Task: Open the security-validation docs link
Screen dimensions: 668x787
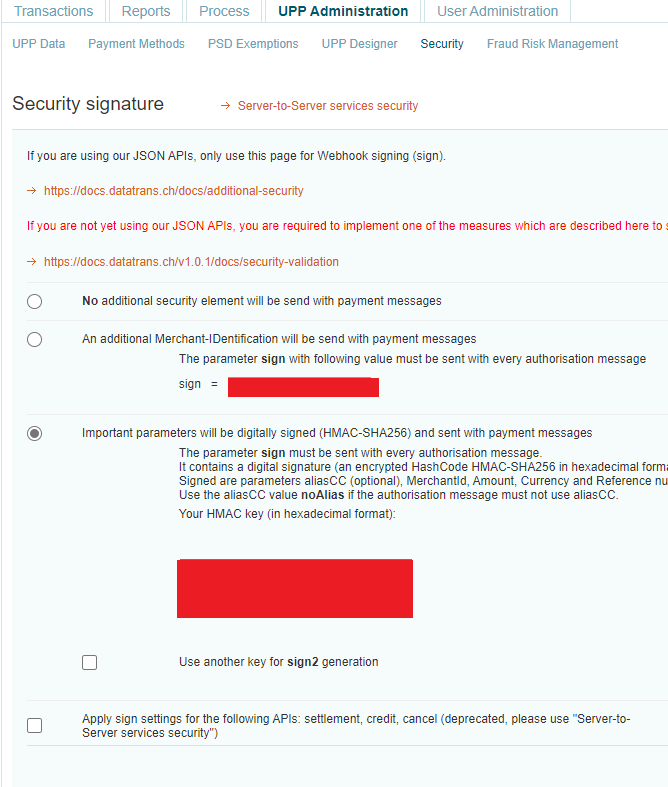Action: click(x=191, y=262)
